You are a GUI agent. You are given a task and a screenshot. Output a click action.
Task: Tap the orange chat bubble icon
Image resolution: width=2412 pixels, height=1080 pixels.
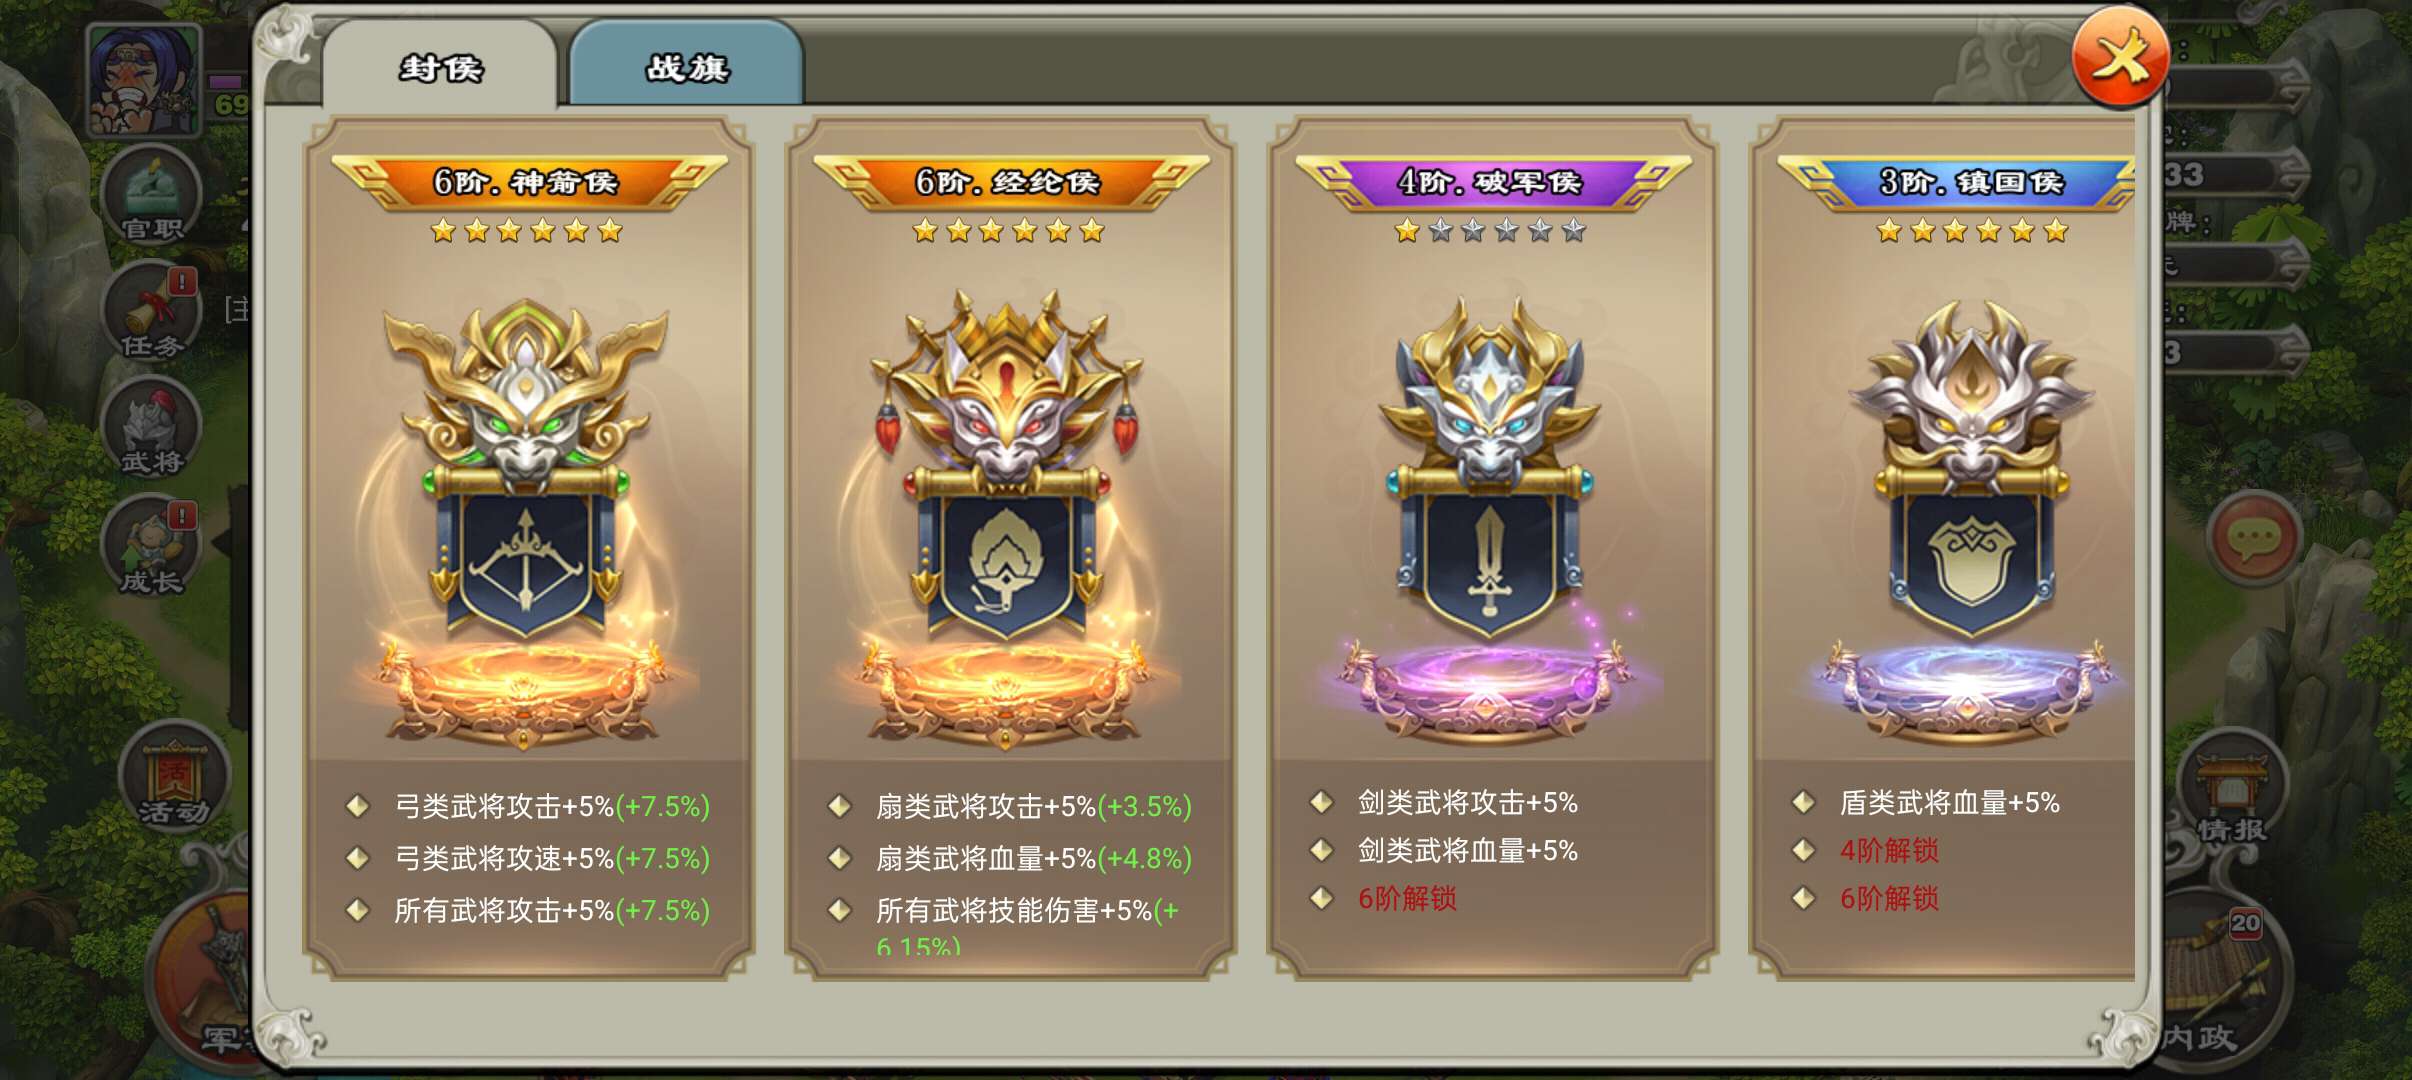pos(2253,538)
